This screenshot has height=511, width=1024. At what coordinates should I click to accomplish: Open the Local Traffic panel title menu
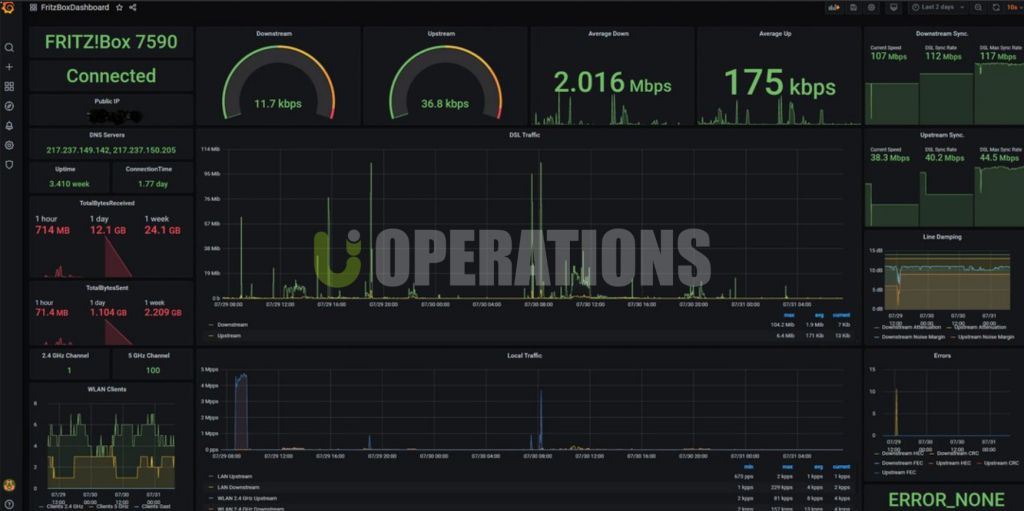pyautogui.click(x=524, y=355)
